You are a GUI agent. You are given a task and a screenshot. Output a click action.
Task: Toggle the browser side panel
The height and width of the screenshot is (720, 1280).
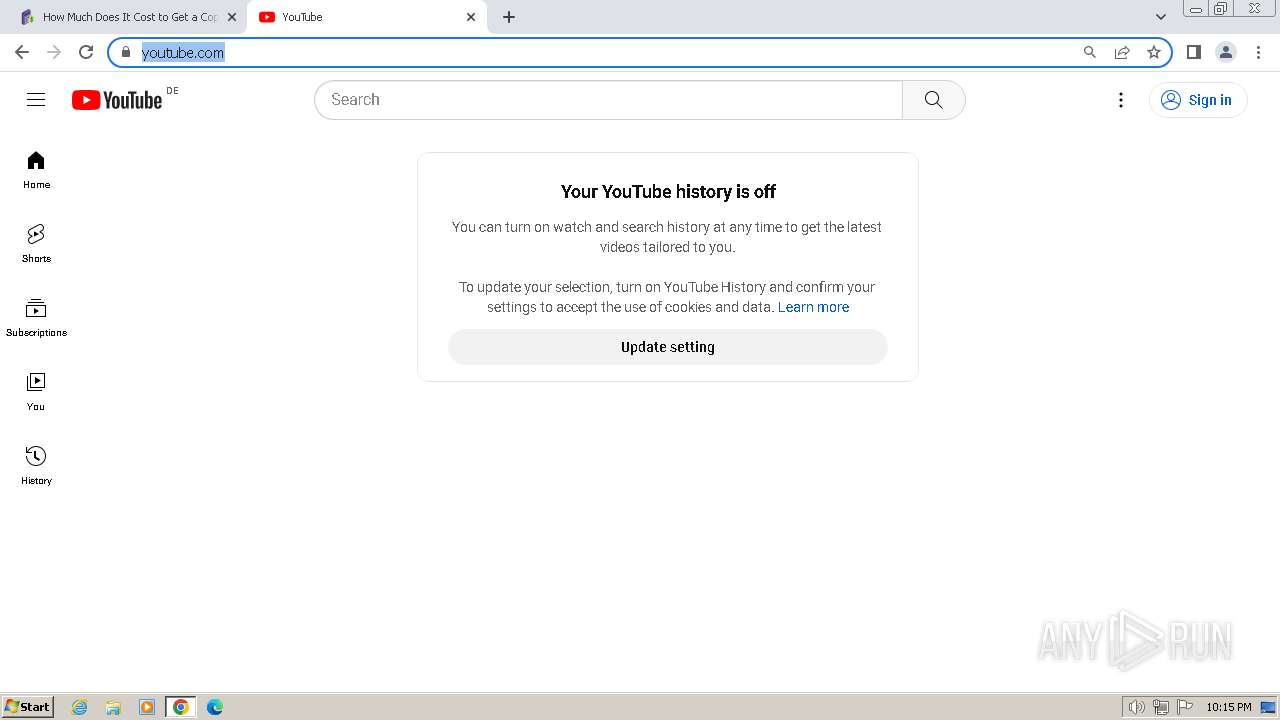click(1193, 52)
